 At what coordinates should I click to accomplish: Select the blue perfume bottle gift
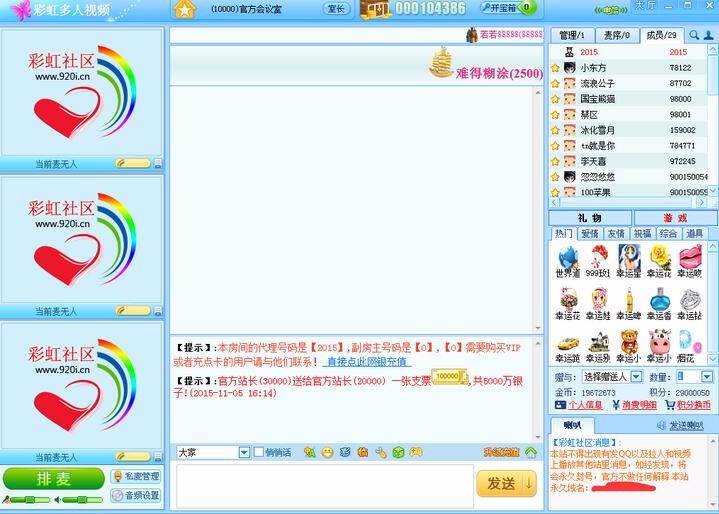659,304
